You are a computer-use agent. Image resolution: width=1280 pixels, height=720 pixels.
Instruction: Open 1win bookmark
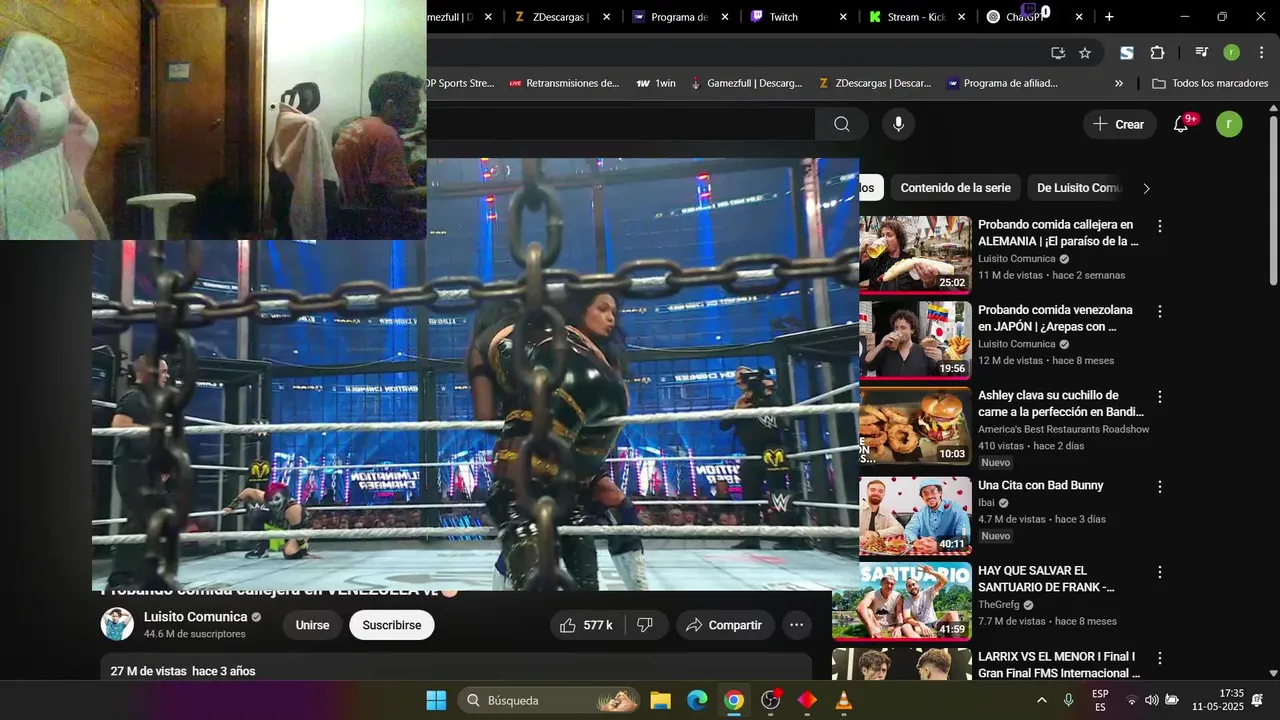[x=656, y=83]
